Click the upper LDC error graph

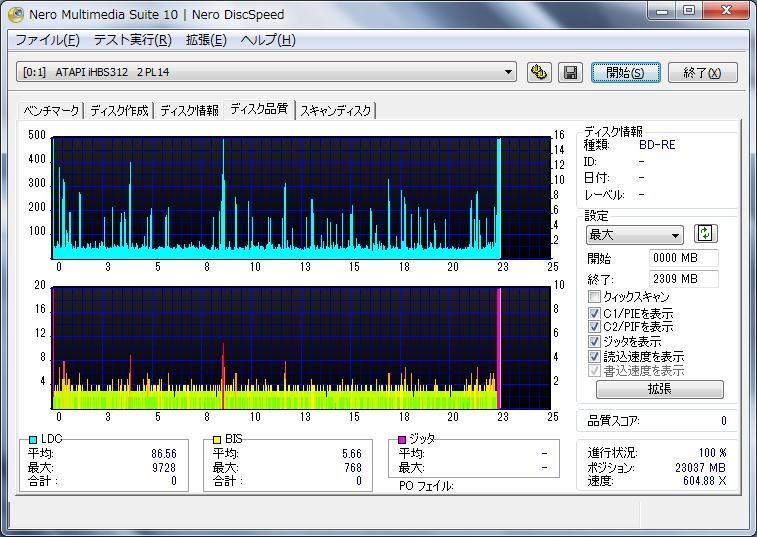[301, 198]
